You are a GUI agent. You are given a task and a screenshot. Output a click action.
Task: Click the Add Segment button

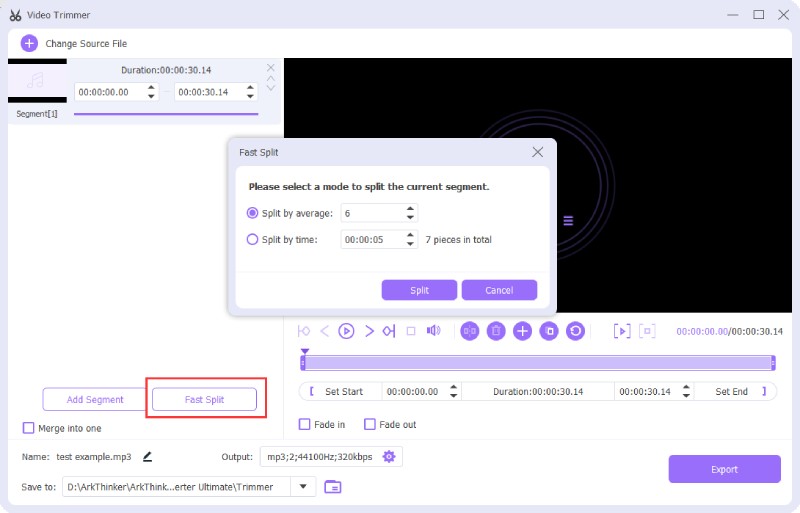95,399
